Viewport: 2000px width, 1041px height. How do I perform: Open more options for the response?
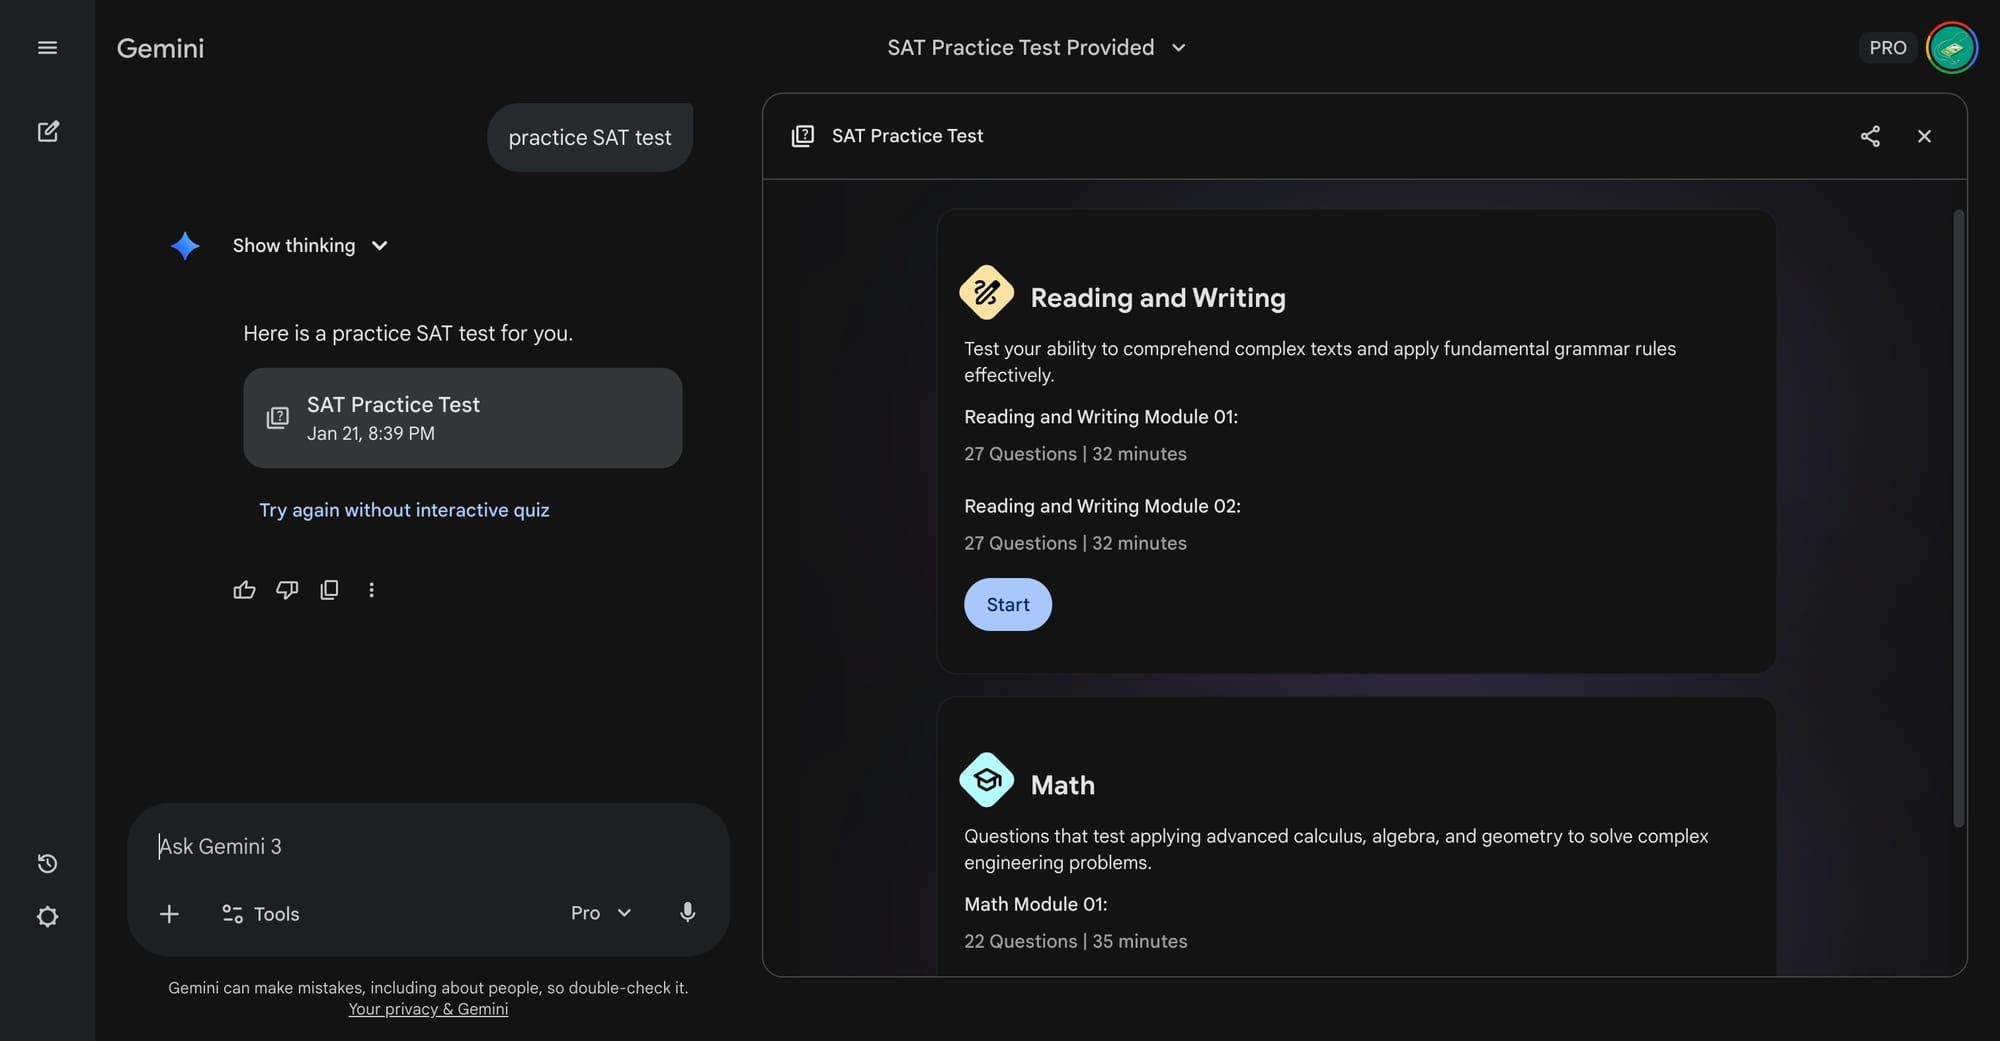[371, 590]
